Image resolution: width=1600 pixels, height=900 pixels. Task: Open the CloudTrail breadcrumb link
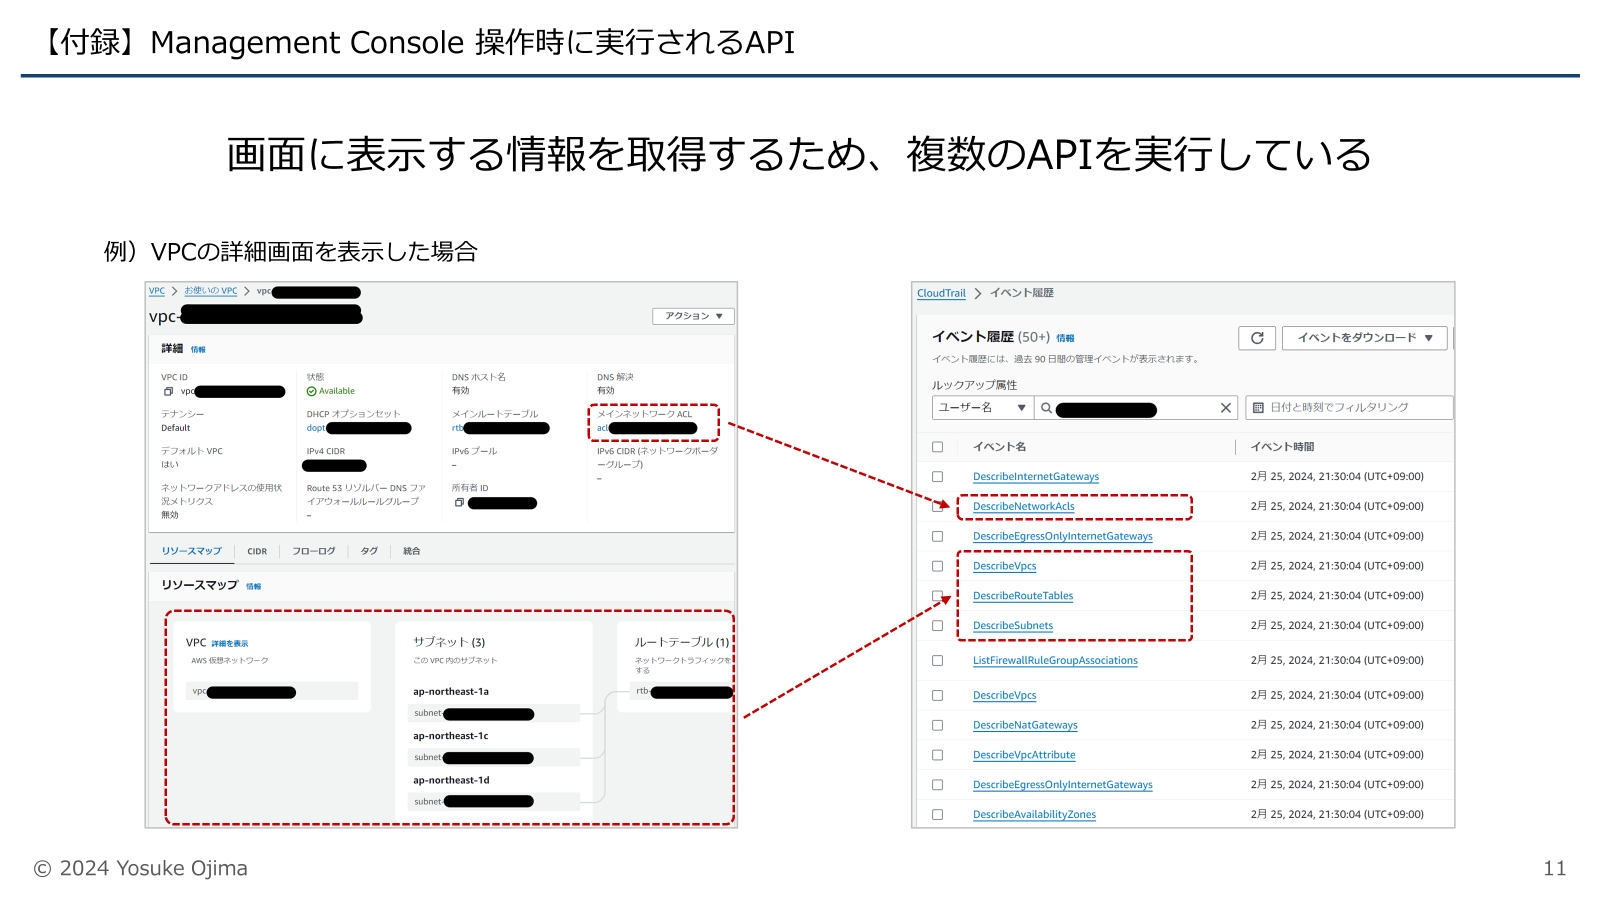coord(941,293)
